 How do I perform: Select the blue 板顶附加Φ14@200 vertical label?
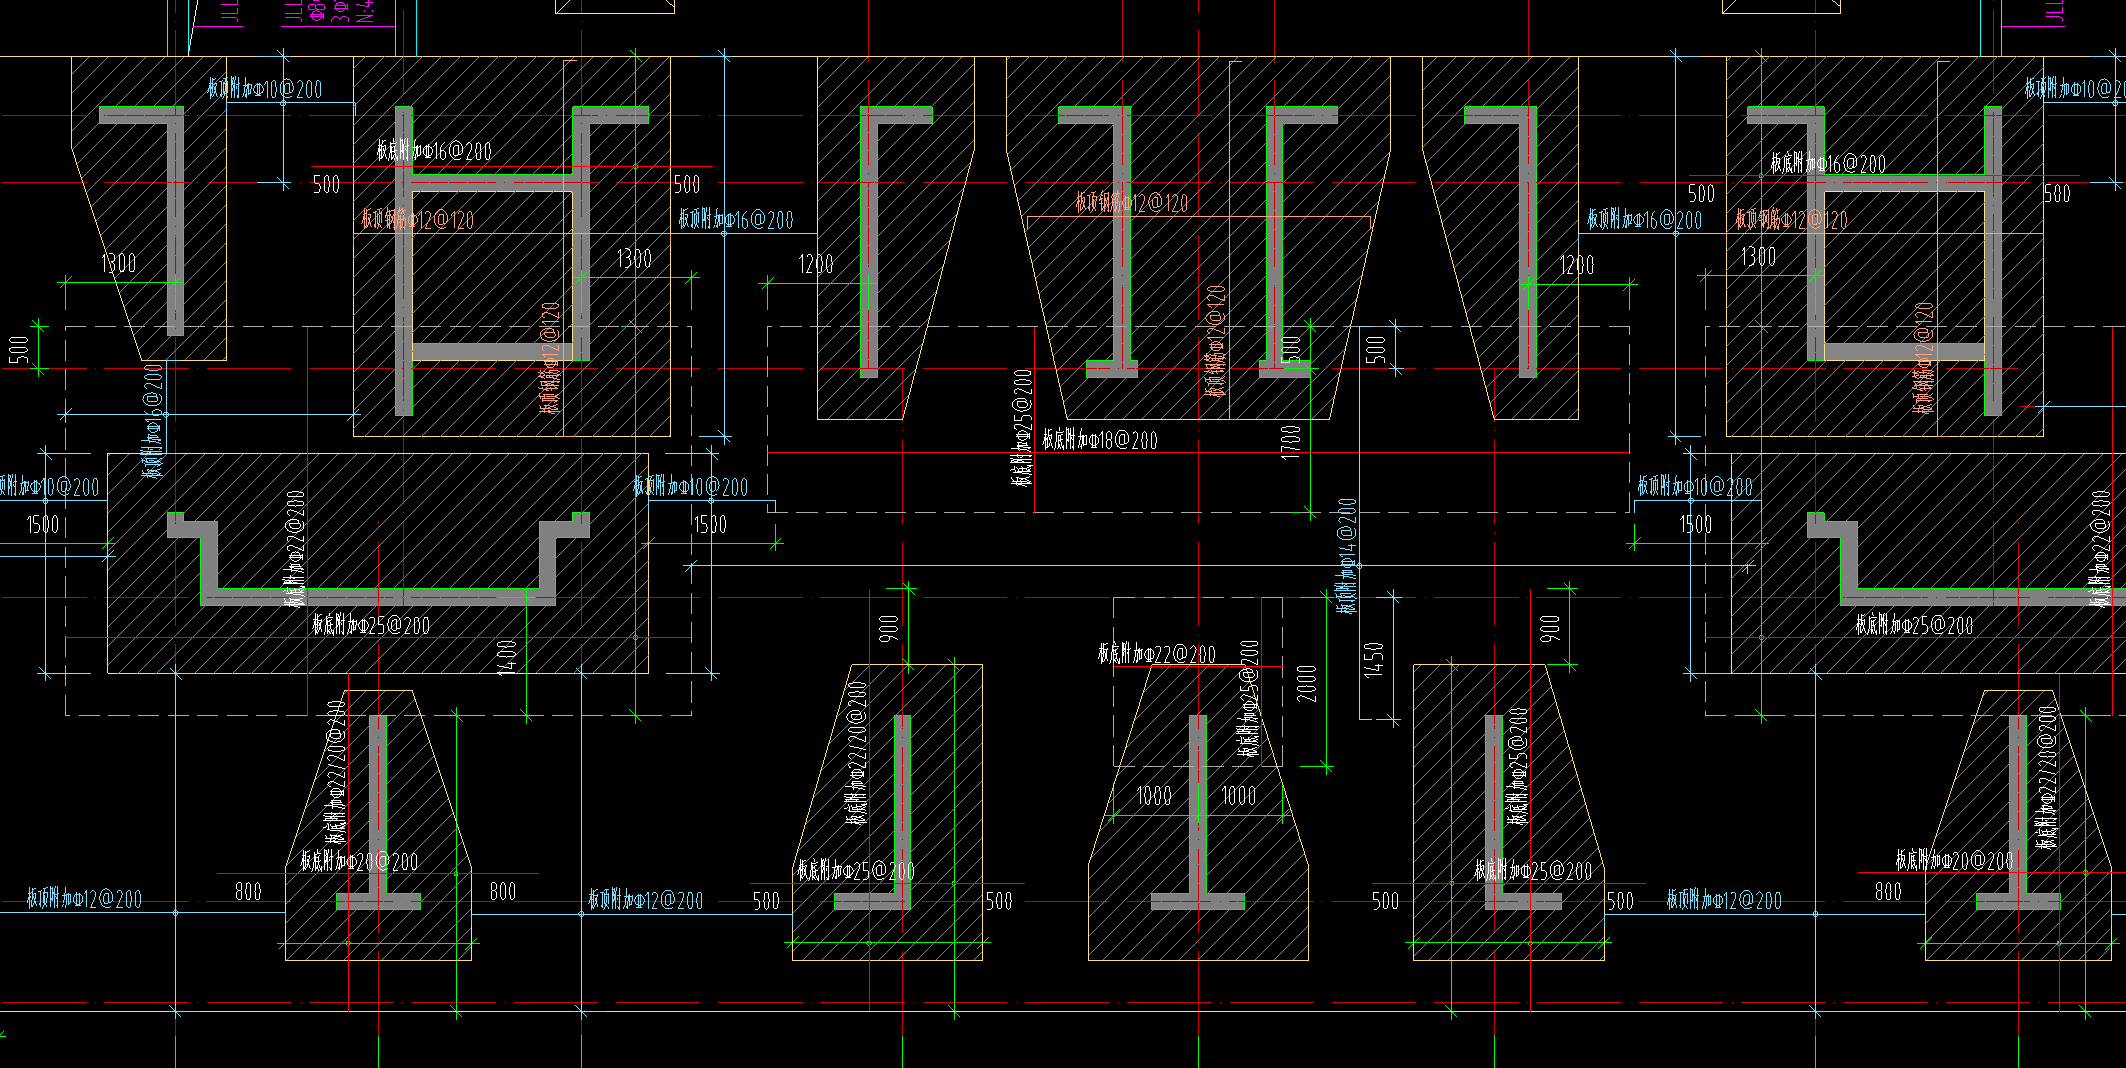[1347, 555]
